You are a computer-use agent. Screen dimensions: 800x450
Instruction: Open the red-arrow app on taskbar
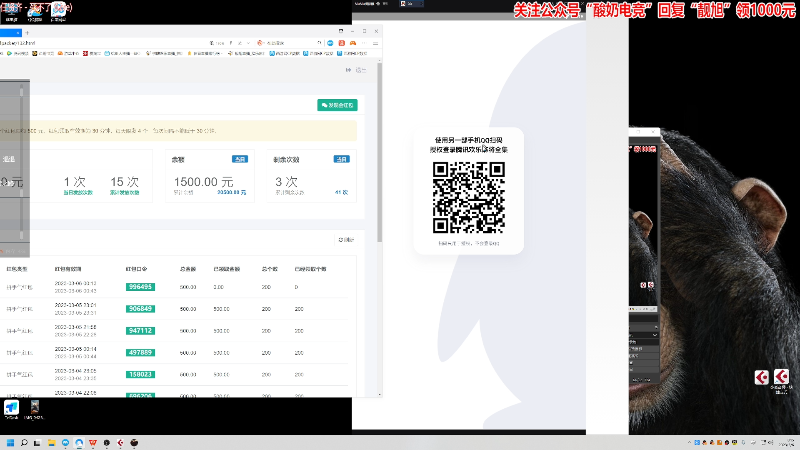(120, 443)
